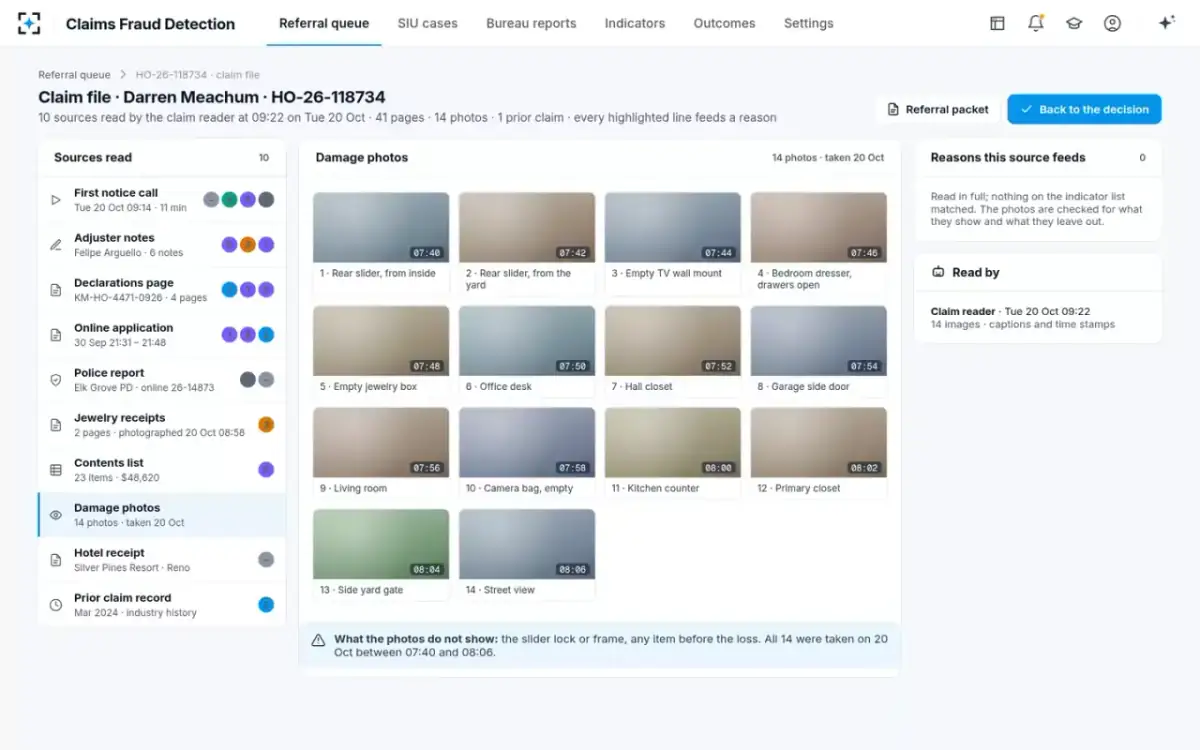Follow the Referral queue breadcrumb link
The image size is (1200, 750).
coord(74,75)
